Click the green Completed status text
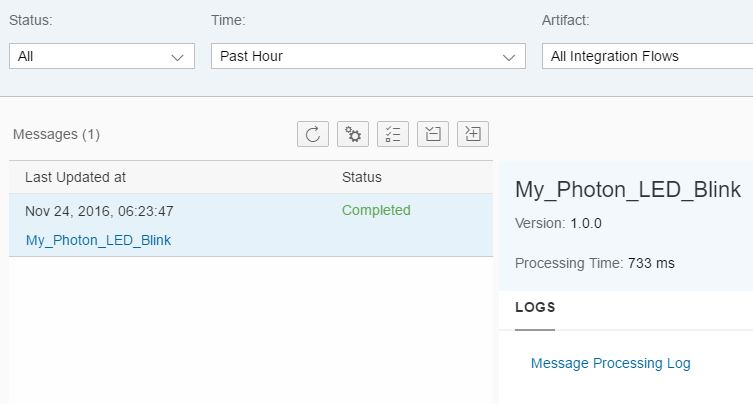The width and height of the screenshot is (753, 404). pos(376,210)
